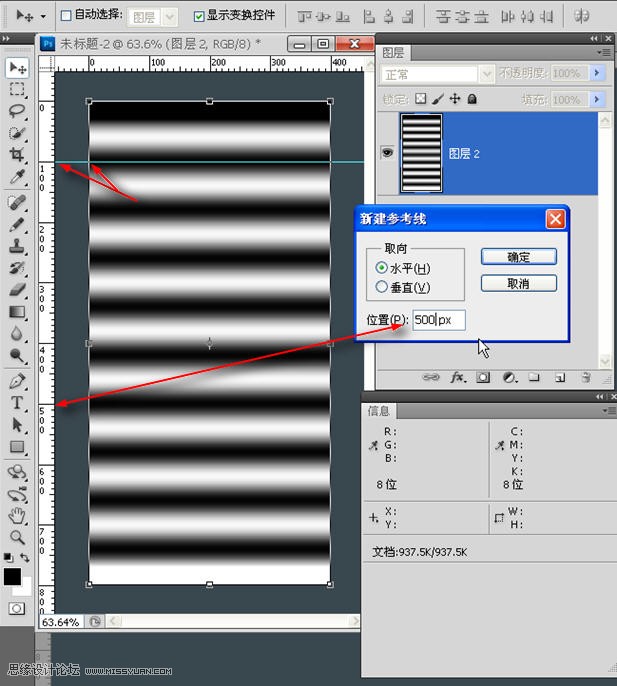Confirm with the 确定 button

519,257
